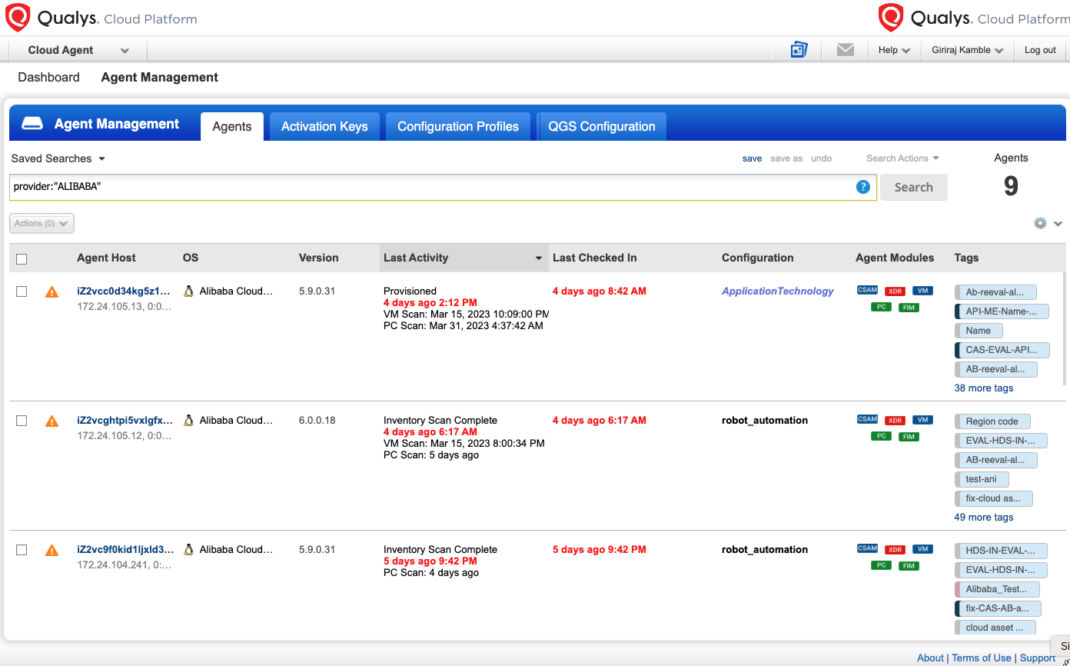Click the XDR module badge on first agent row
1070x666 pixels.
(x=894, y=291)
